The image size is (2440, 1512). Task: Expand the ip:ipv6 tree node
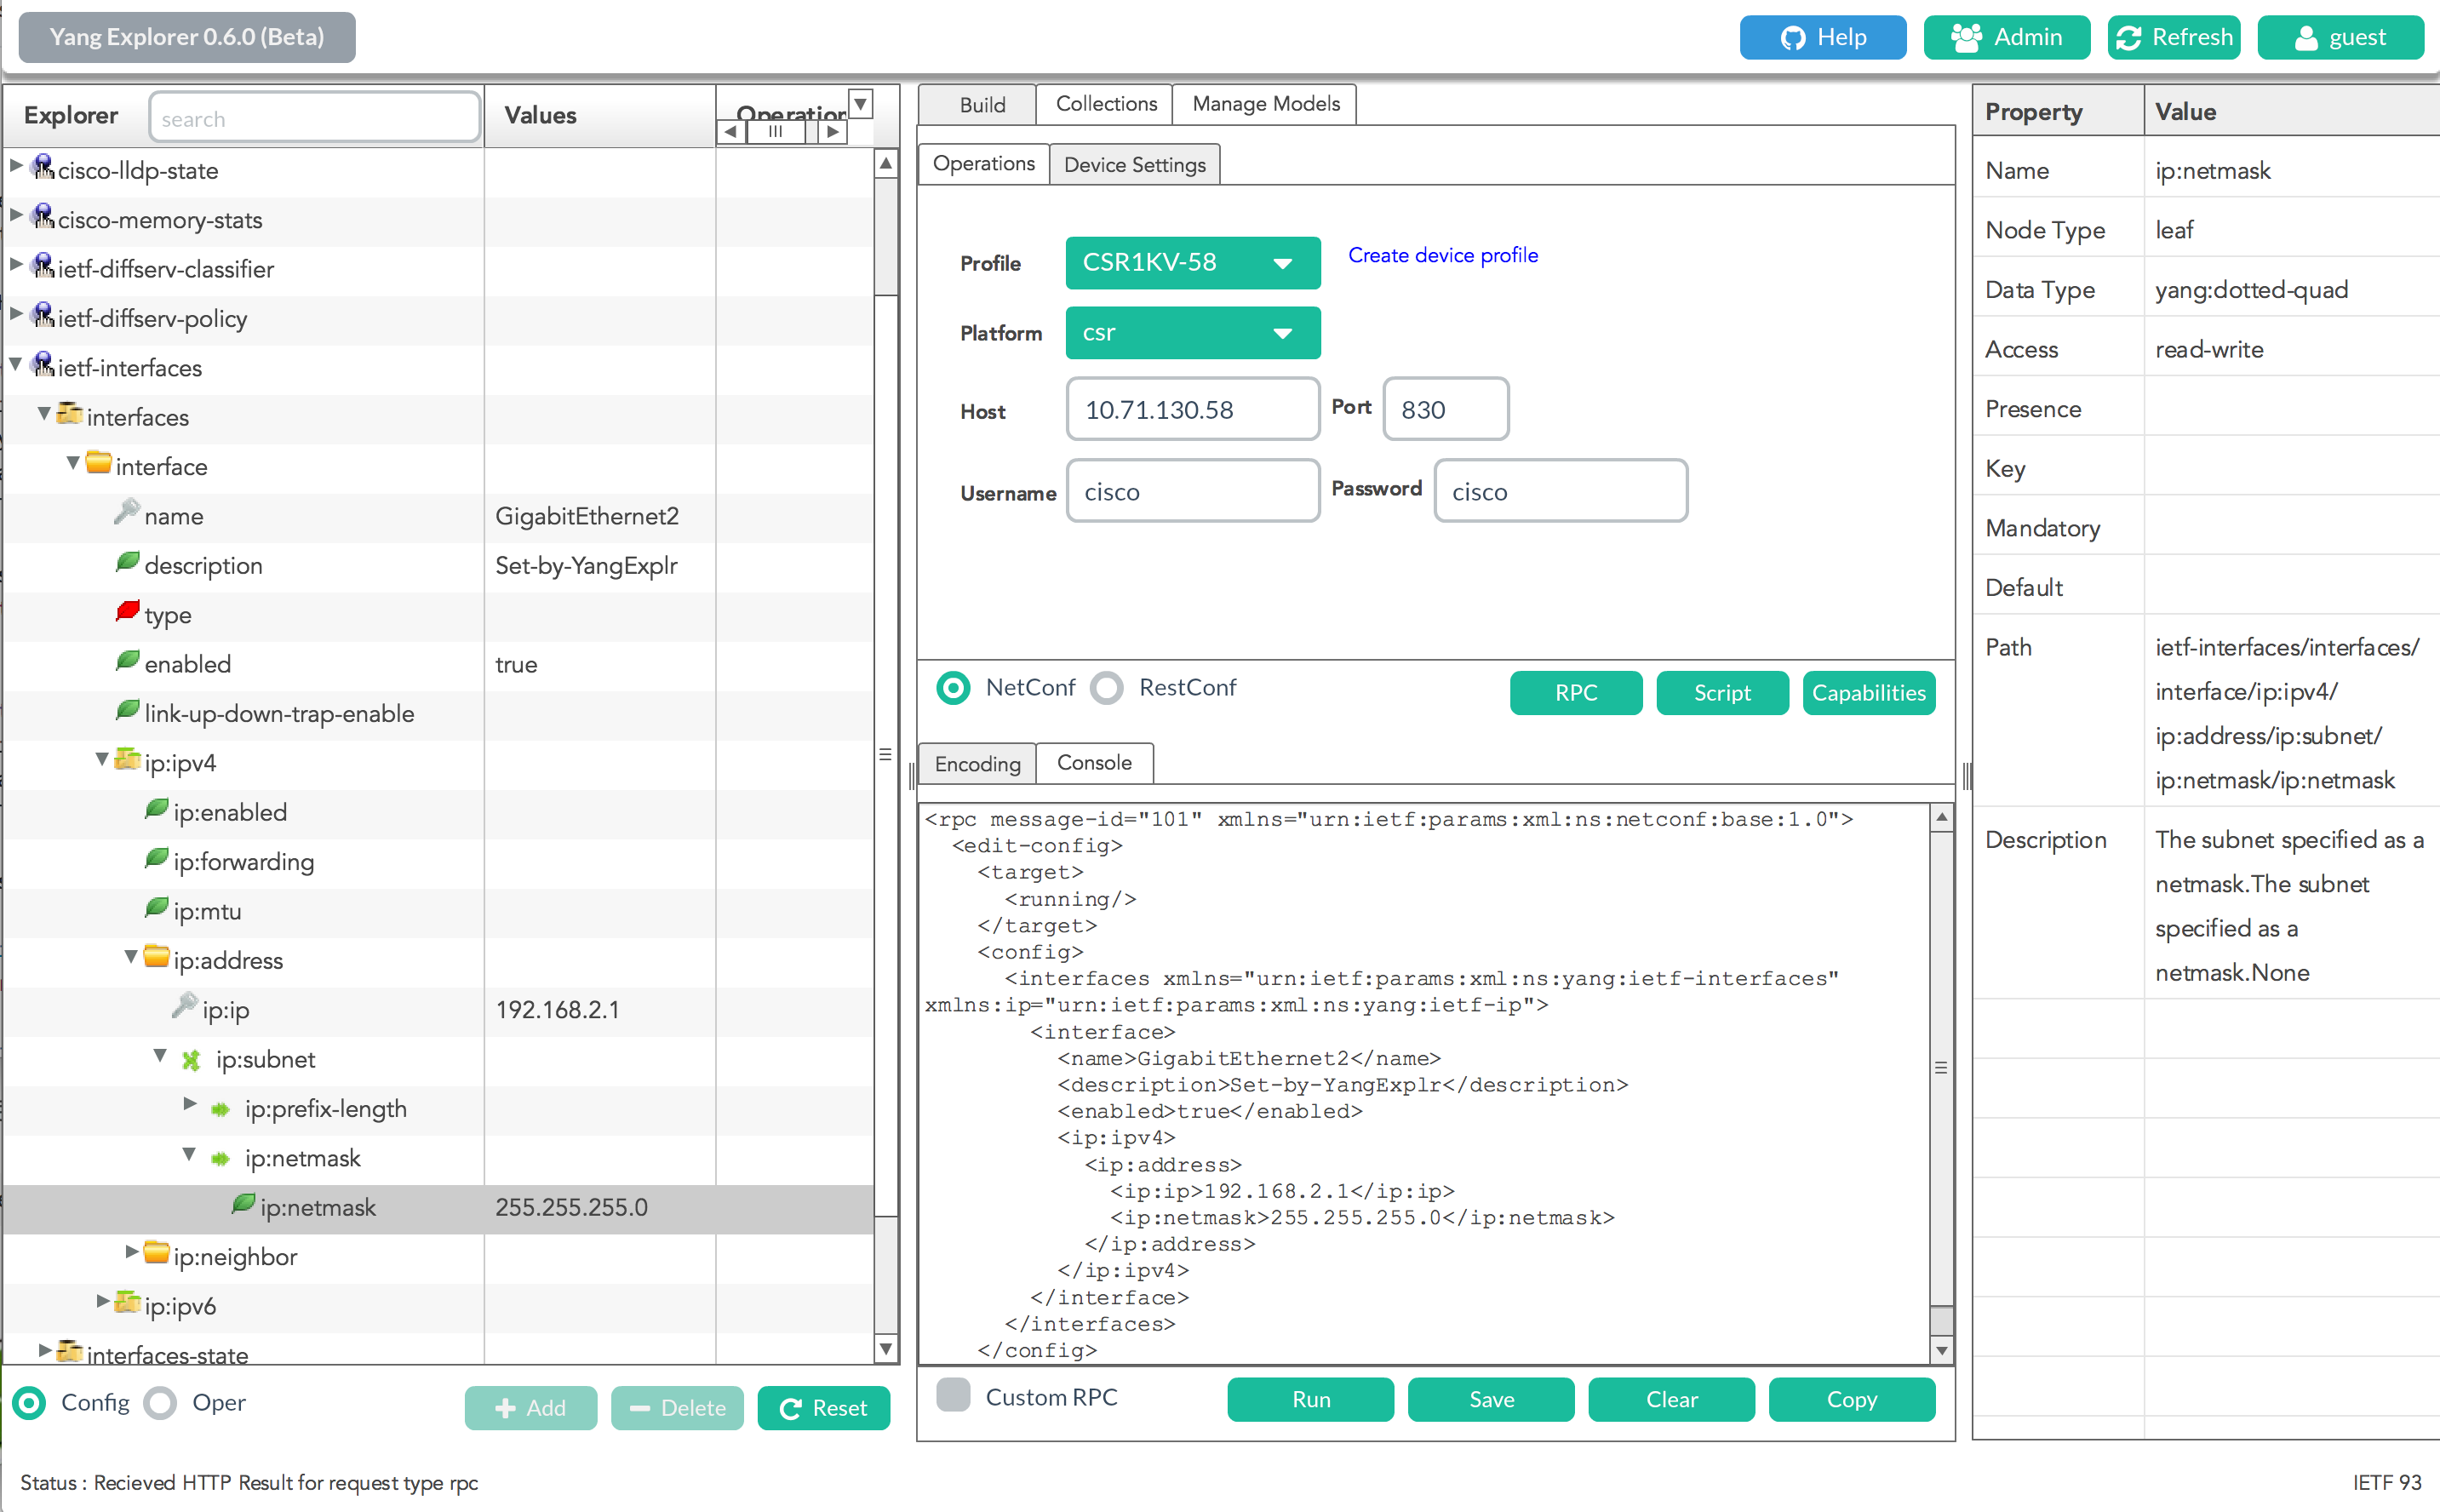[103, 1302]
